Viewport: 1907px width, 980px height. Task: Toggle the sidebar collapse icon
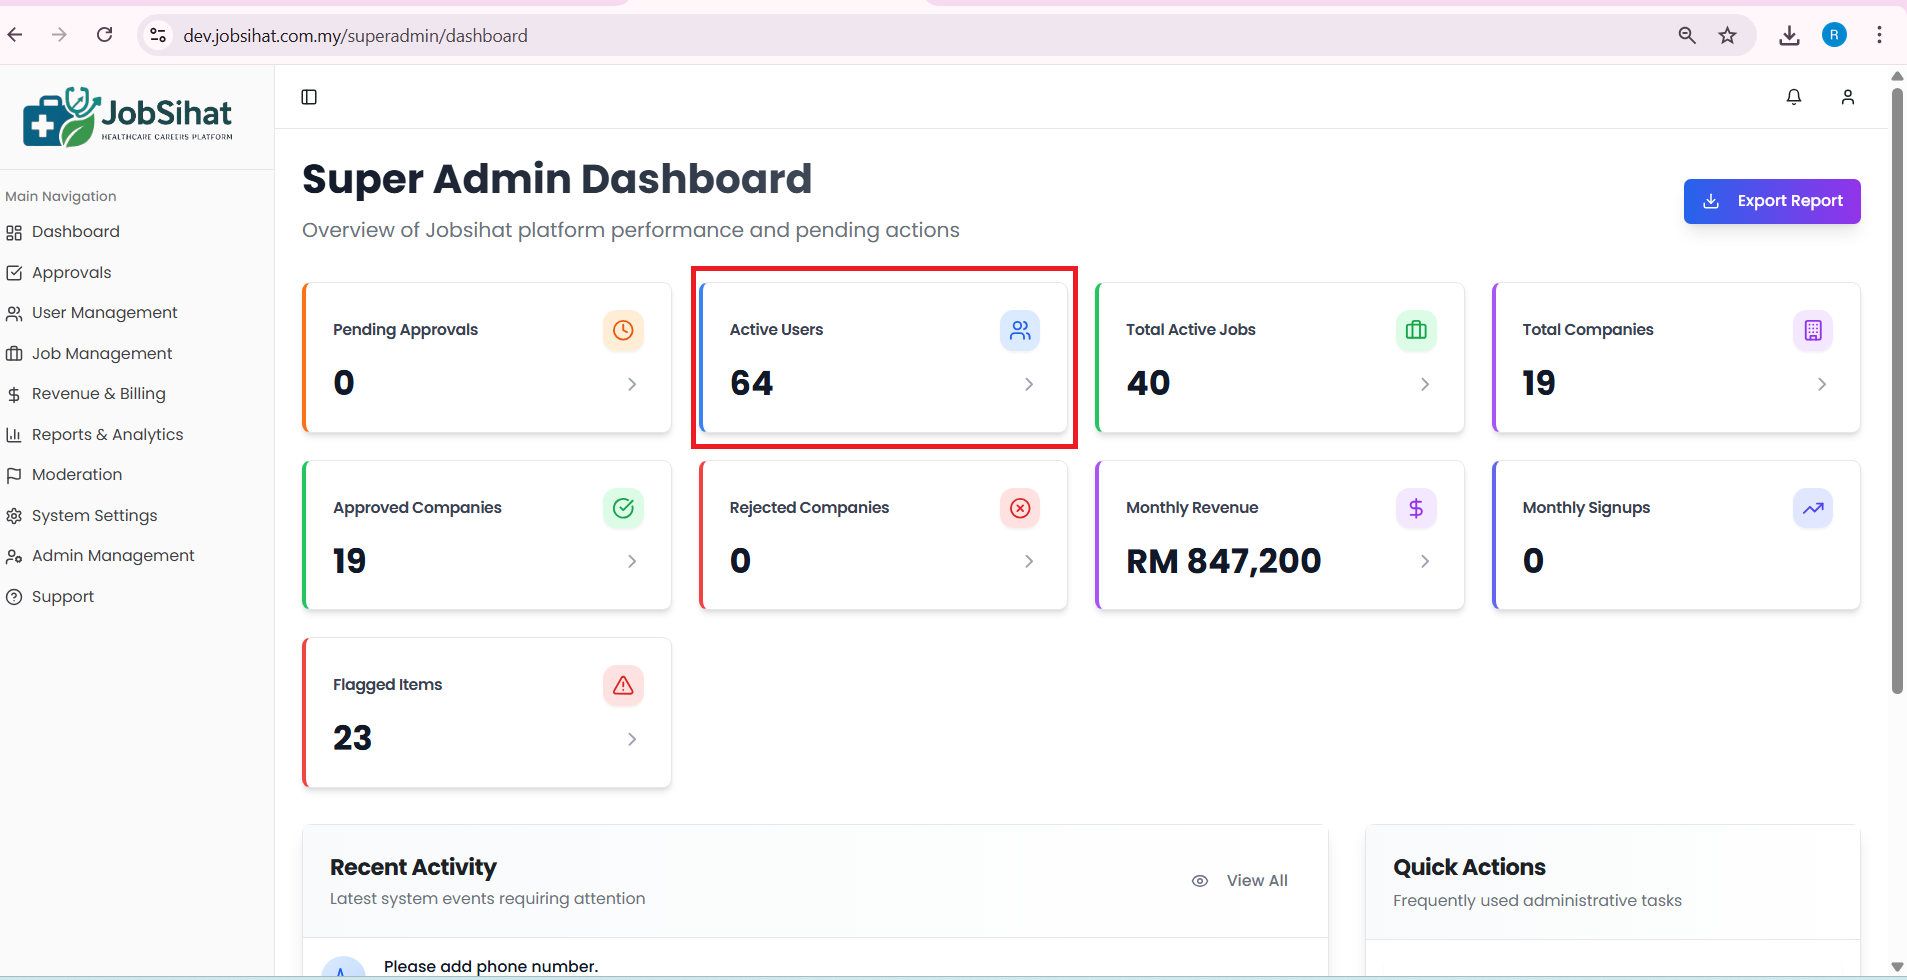309,97
